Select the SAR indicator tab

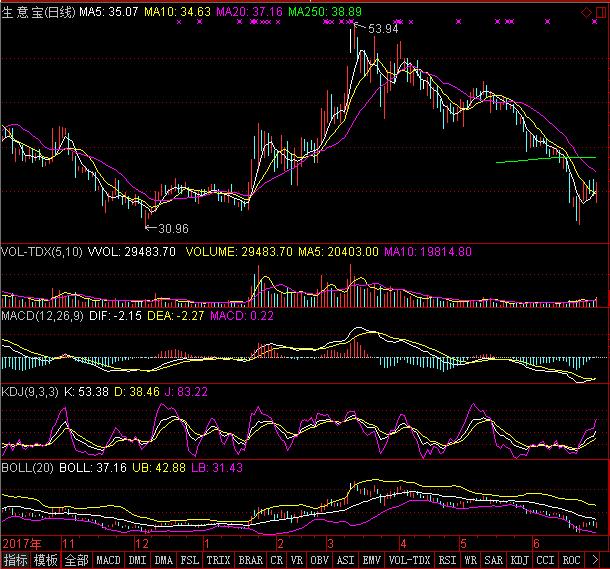pyautogui.click(x=494, y=560)
